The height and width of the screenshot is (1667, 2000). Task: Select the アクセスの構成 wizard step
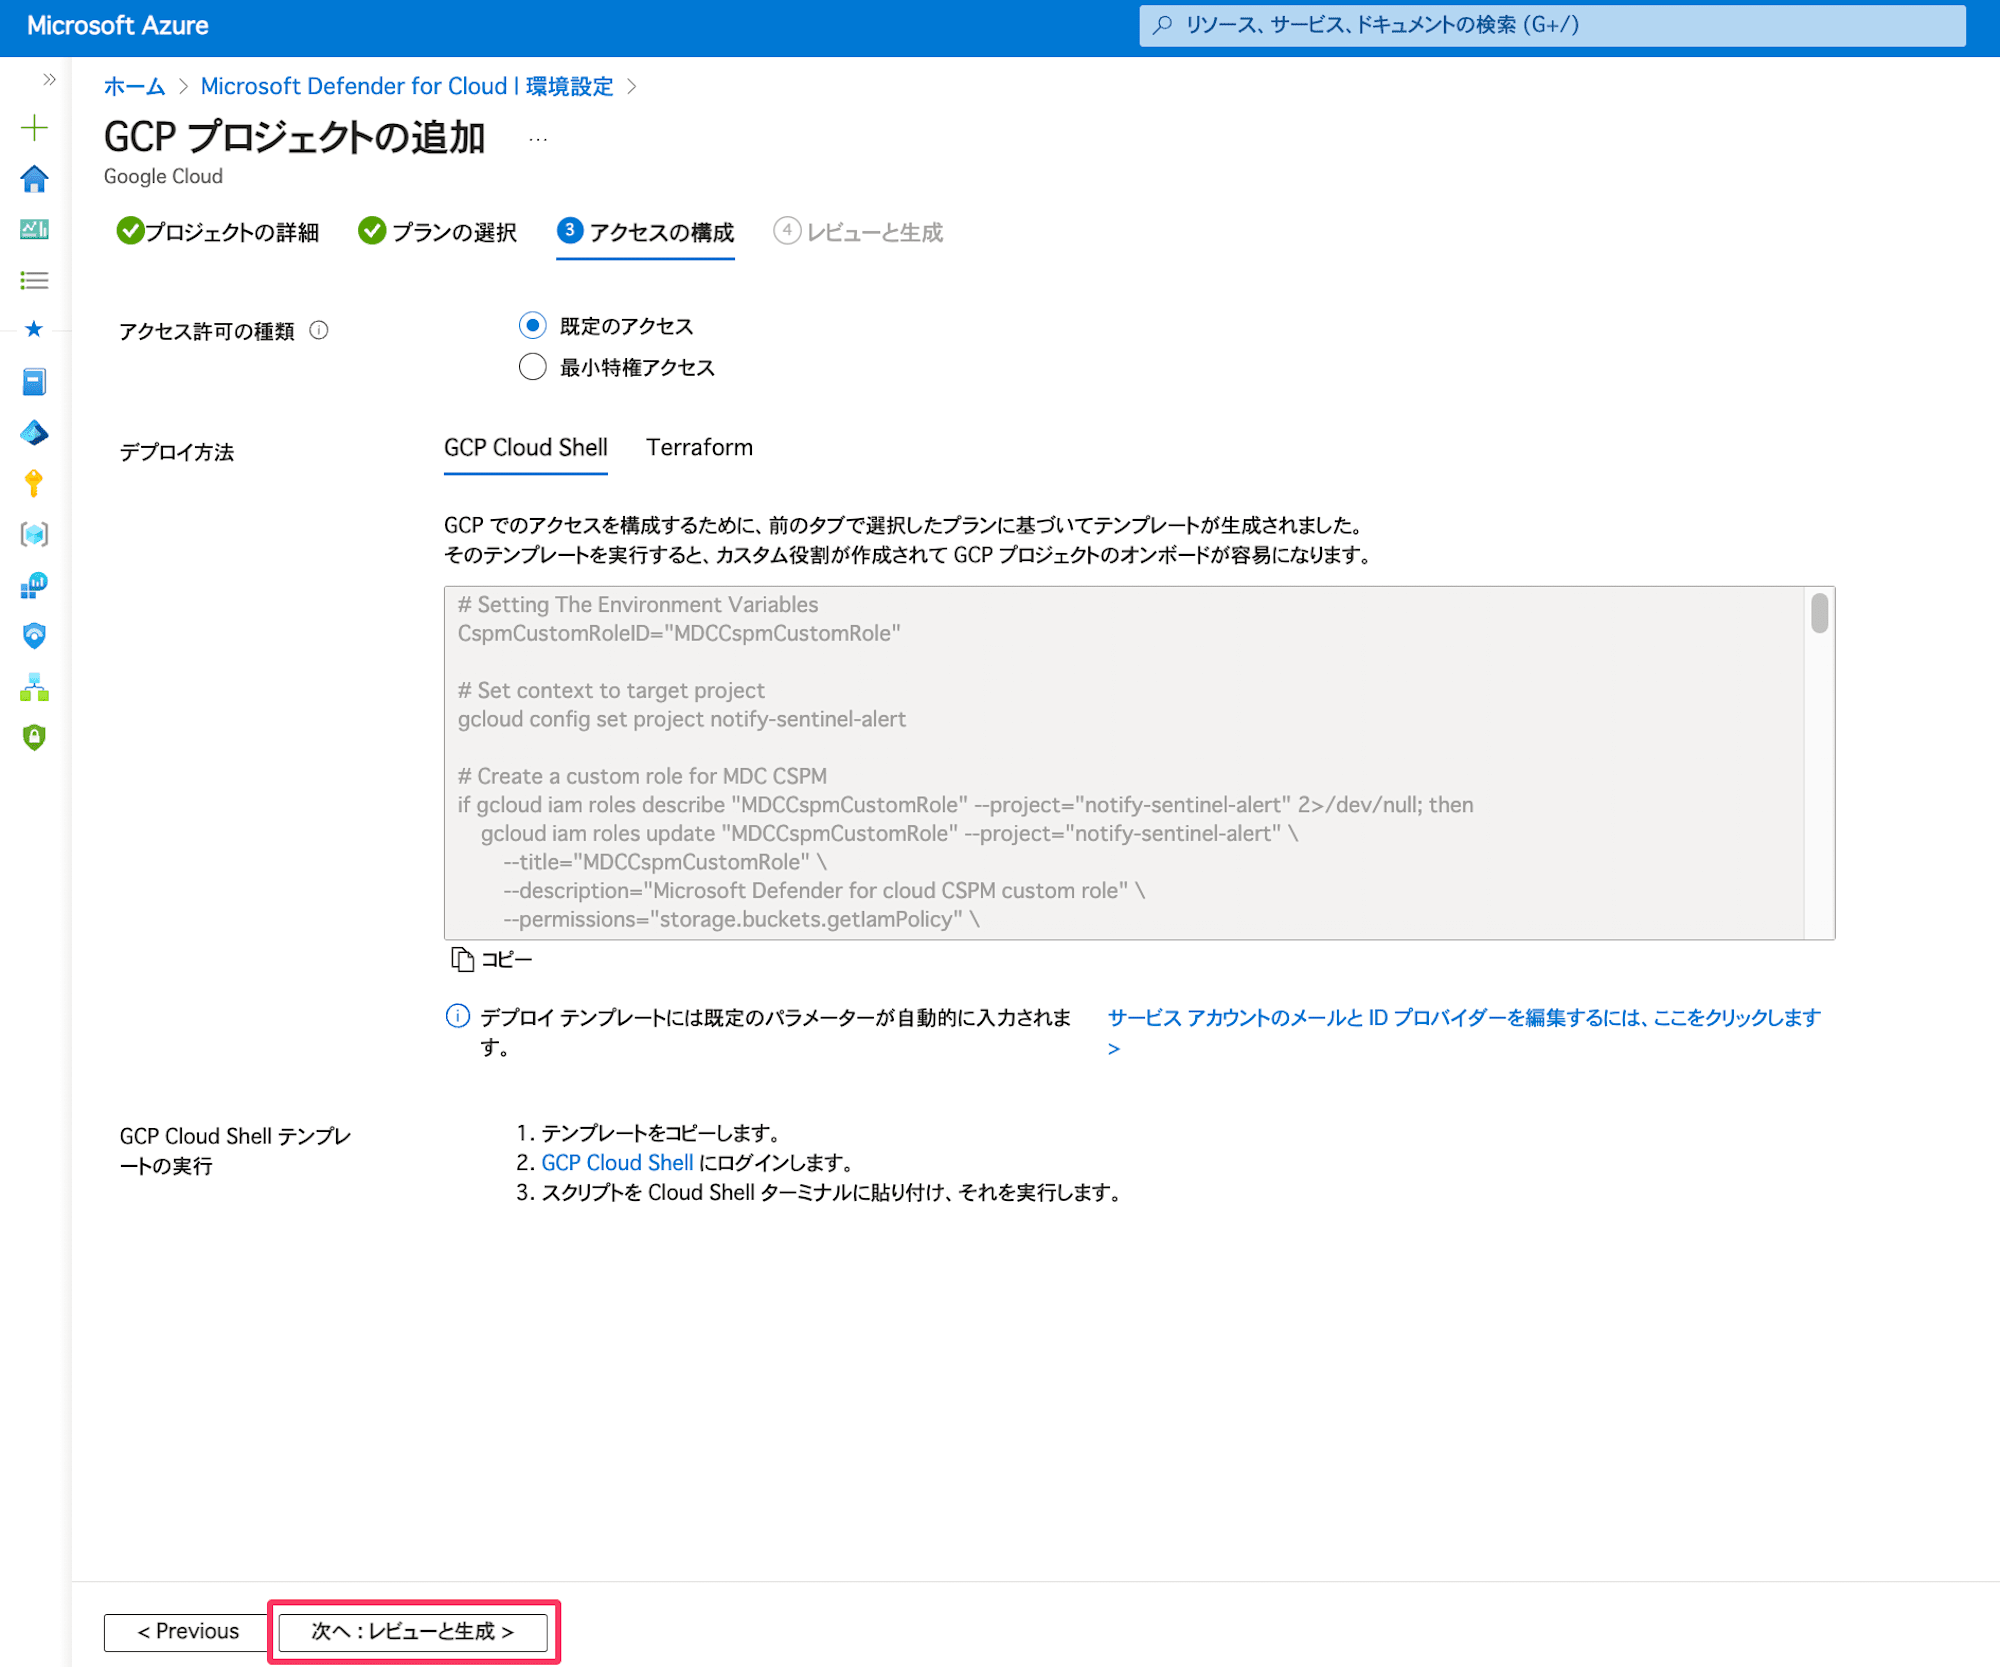[x=645, y=232]
